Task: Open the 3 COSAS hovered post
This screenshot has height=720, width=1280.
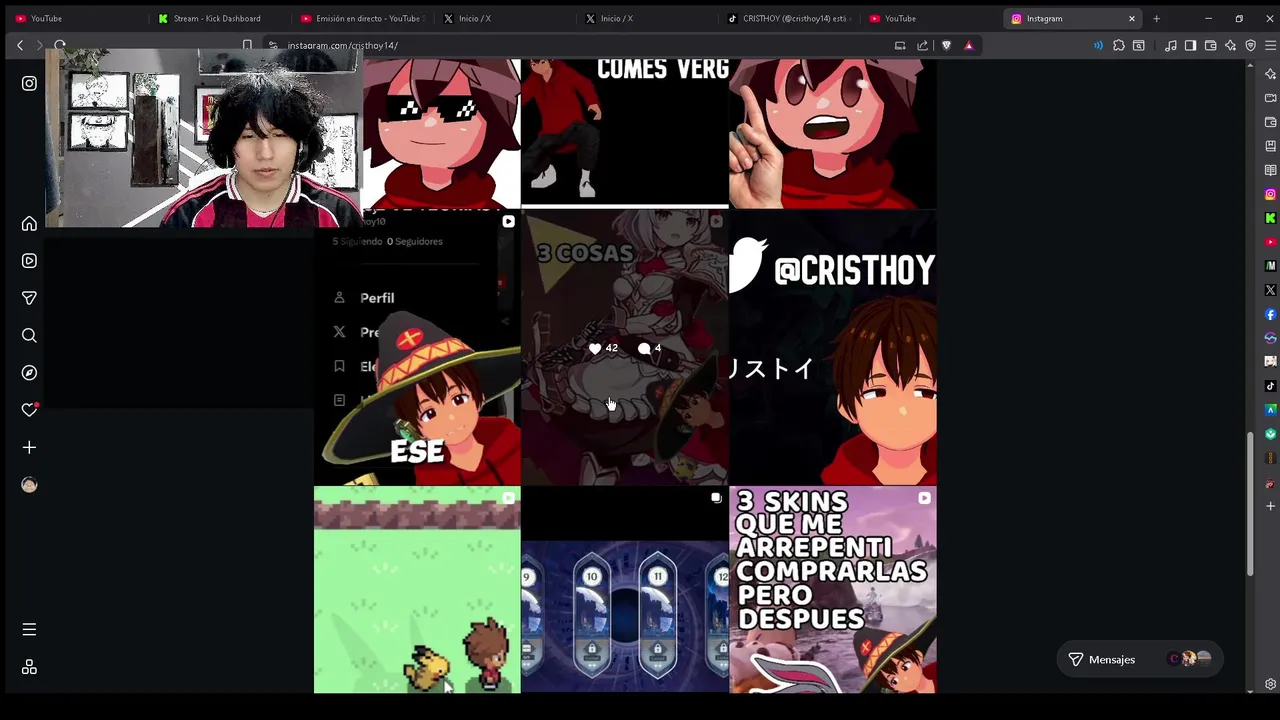Action: (x=625, y=348)
